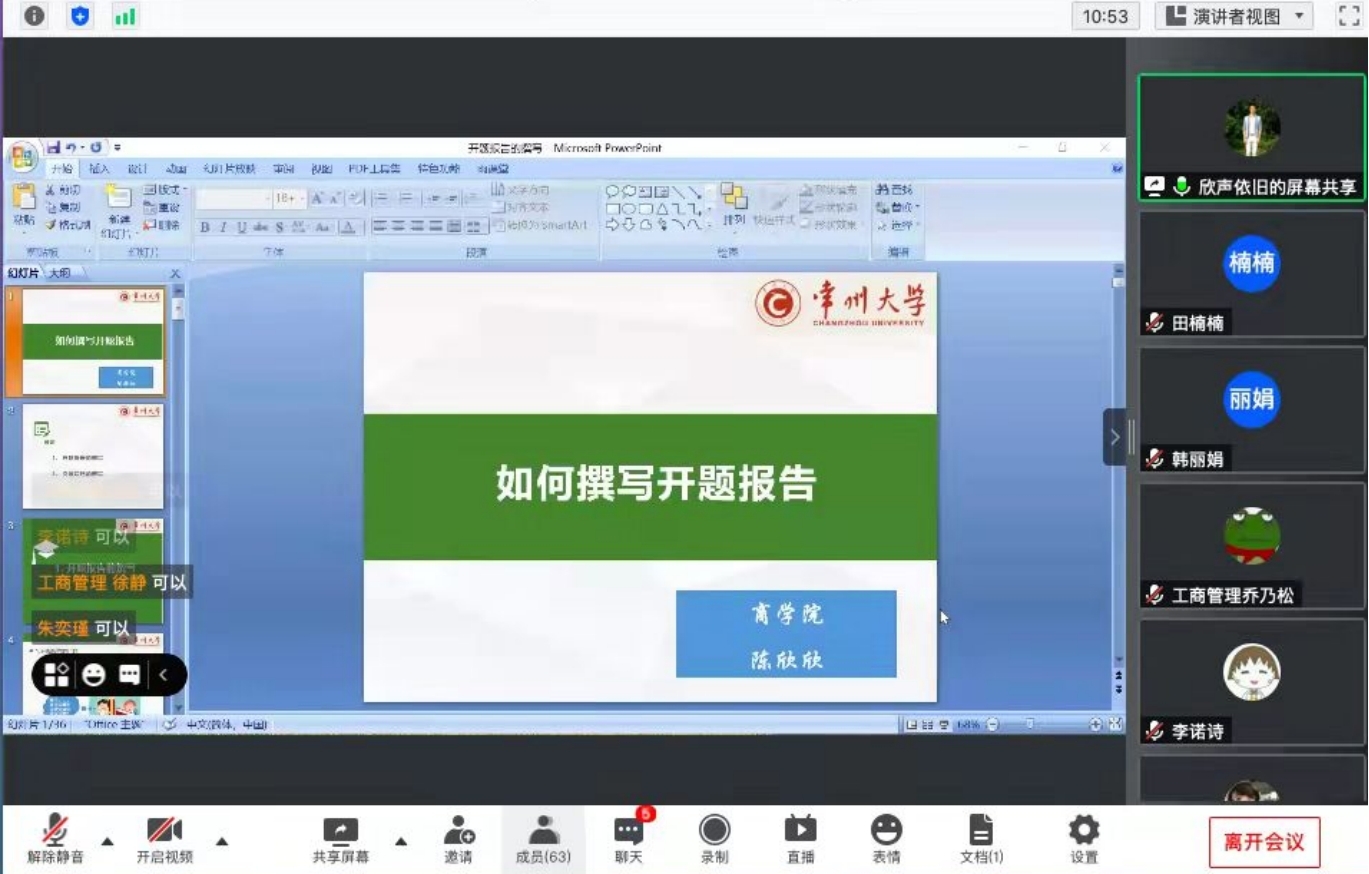Start recording the meeting
The image size is (1369, 874).
pyautogui.click(x=714, y=832)
